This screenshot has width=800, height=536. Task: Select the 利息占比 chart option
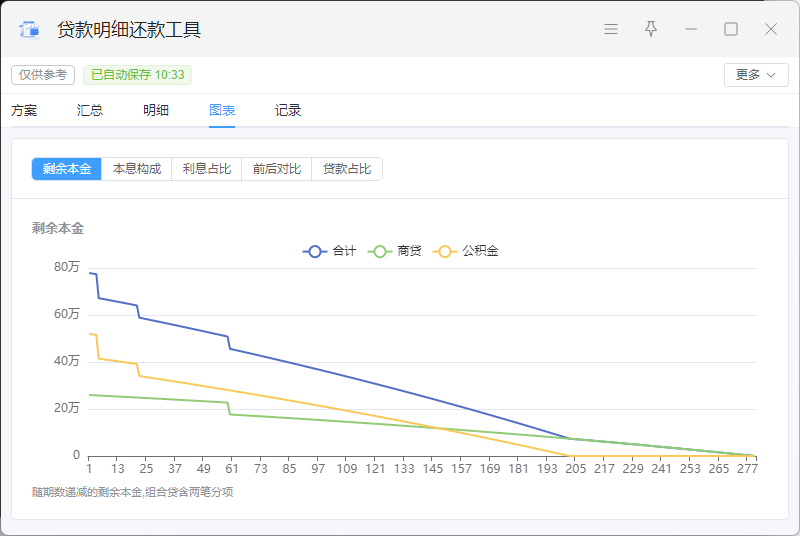coord(207,169)
